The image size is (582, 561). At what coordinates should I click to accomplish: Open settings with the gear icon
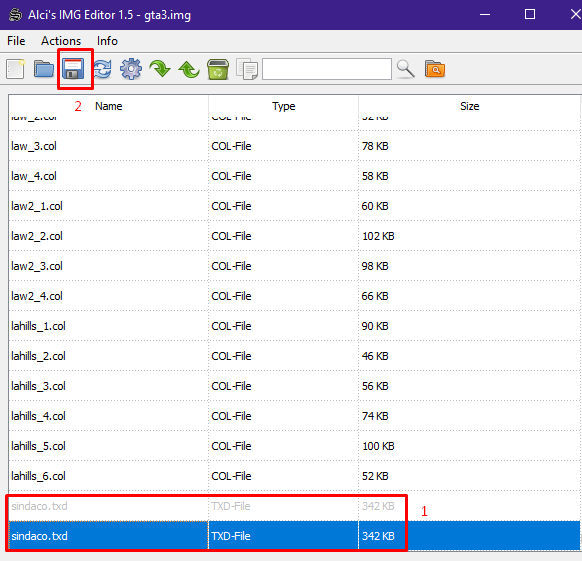click(x=131, y=69)
